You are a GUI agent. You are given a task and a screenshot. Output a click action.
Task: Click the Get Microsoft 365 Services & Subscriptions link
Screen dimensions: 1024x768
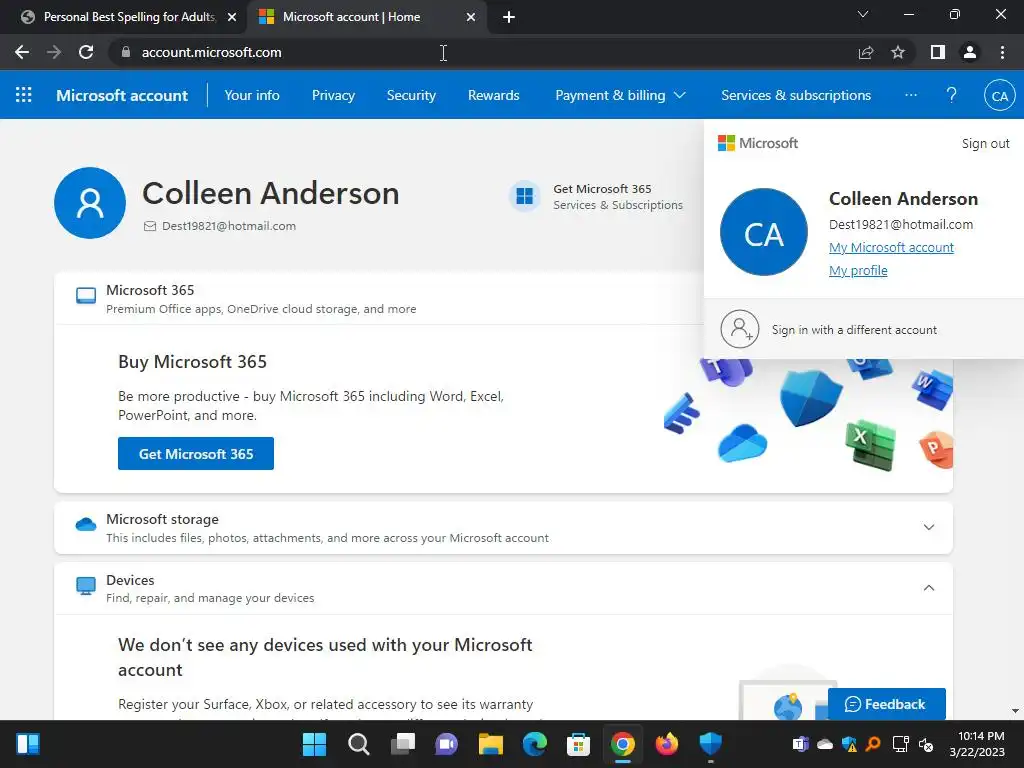618,197
